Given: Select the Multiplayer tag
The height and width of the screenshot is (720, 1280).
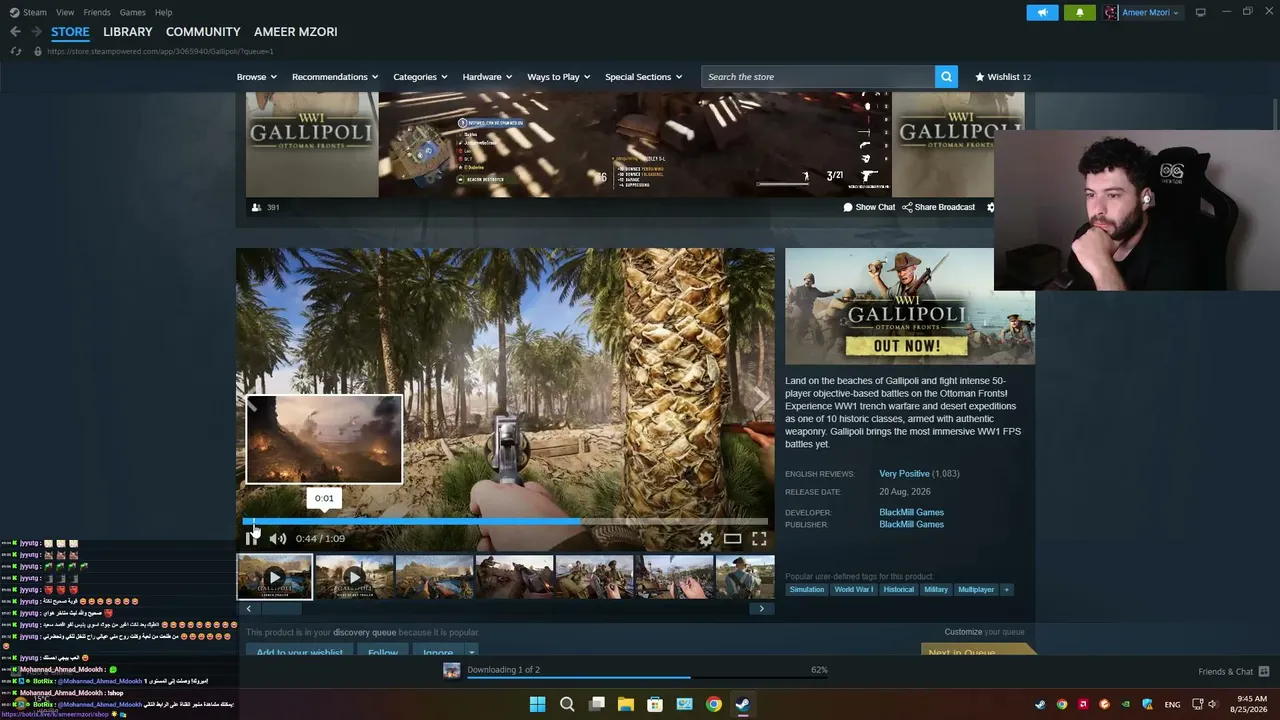Looking at the screenshot, I should point(976,589).
